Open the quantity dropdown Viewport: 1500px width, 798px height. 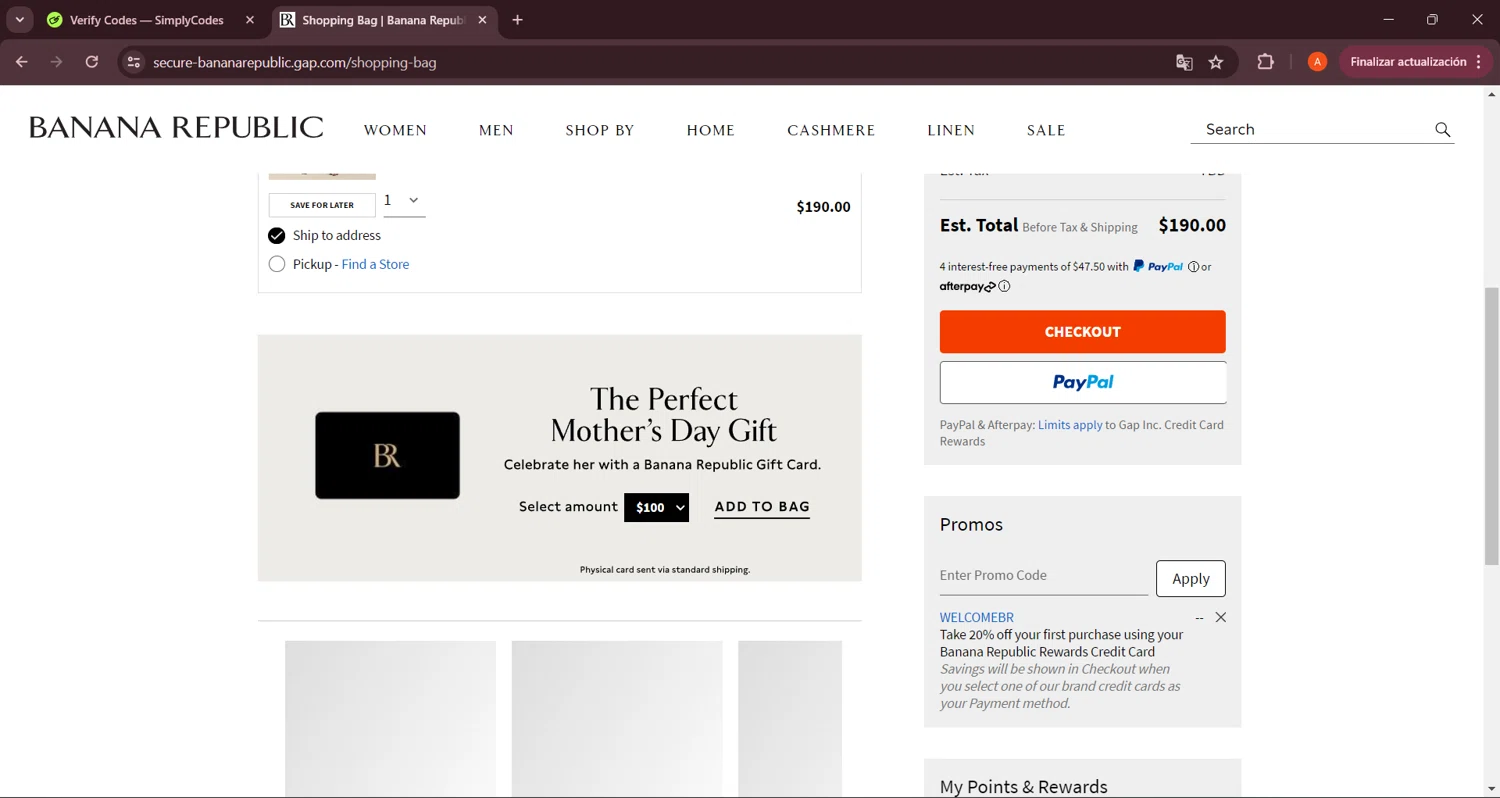tap(404, 201)
